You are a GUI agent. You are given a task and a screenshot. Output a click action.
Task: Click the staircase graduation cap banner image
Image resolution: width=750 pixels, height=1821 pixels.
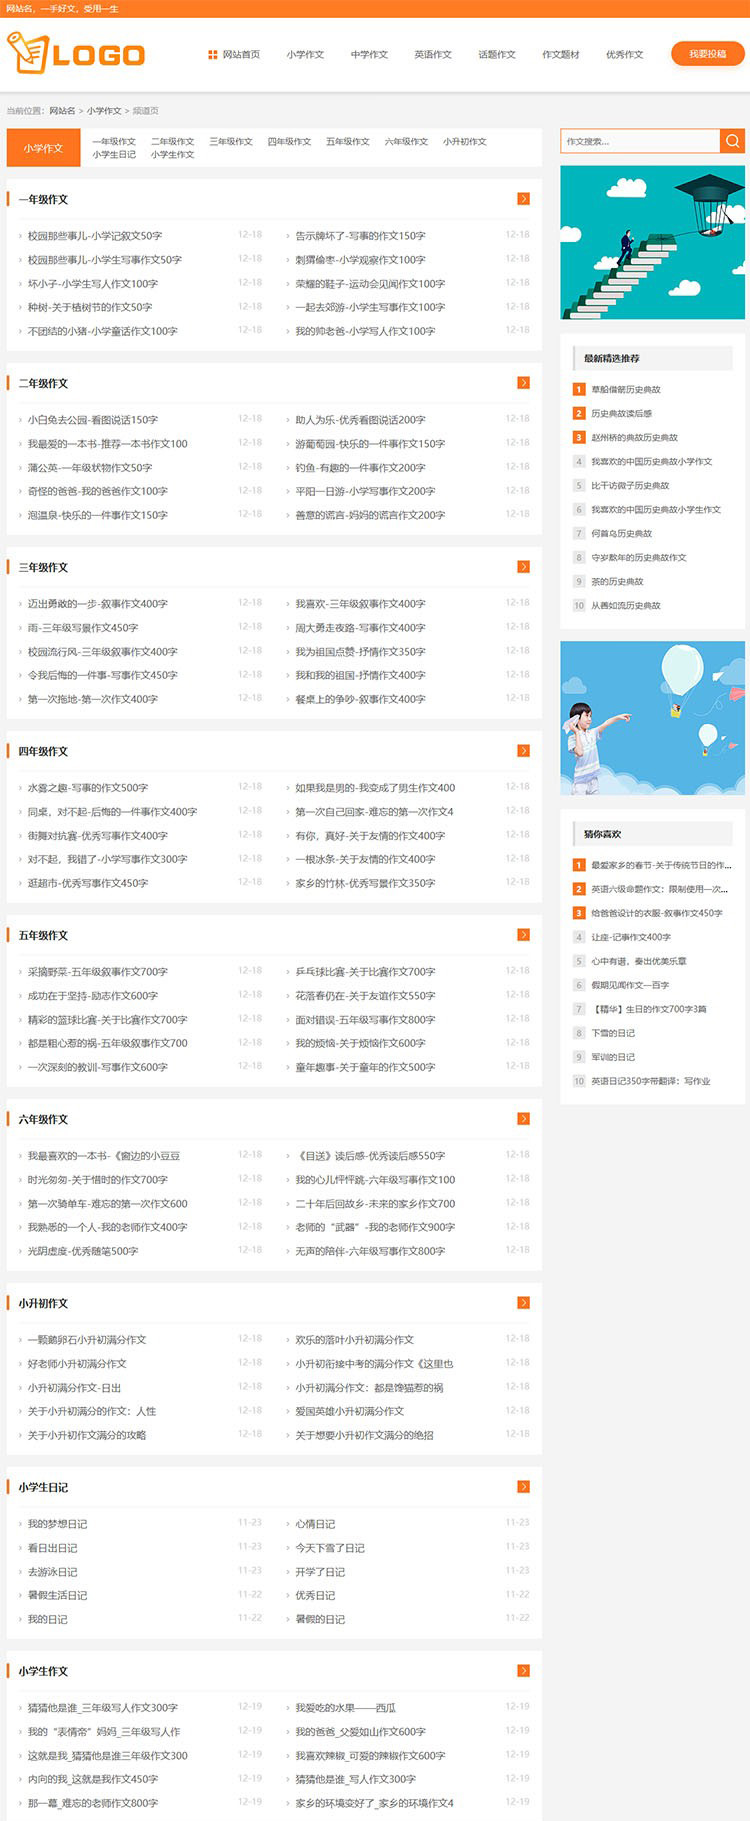coord(652,243)
